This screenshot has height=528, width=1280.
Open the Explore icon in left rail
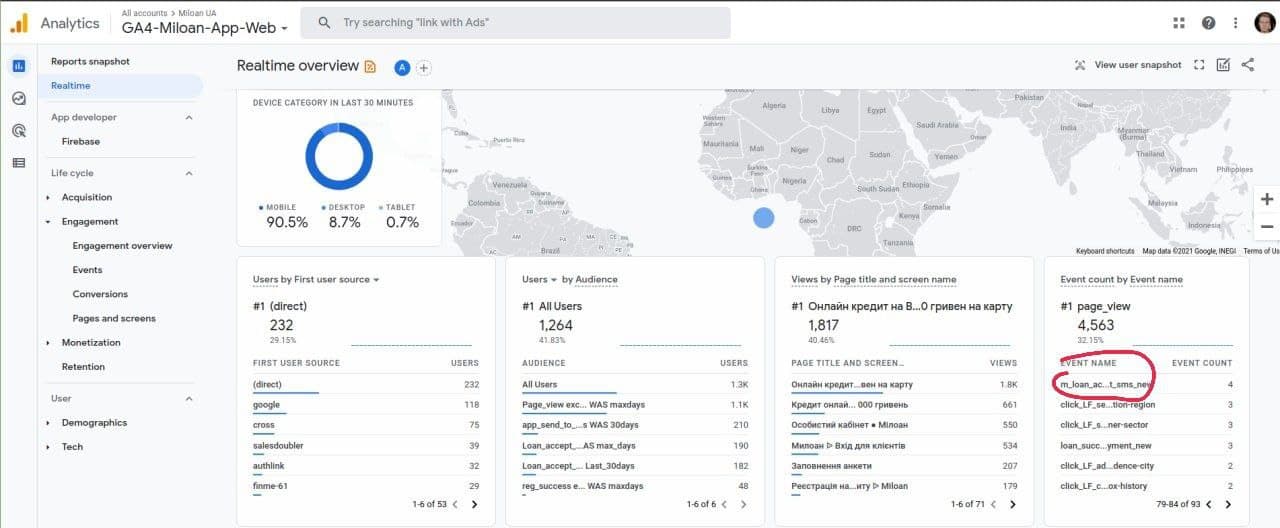[x=18, y=98]
